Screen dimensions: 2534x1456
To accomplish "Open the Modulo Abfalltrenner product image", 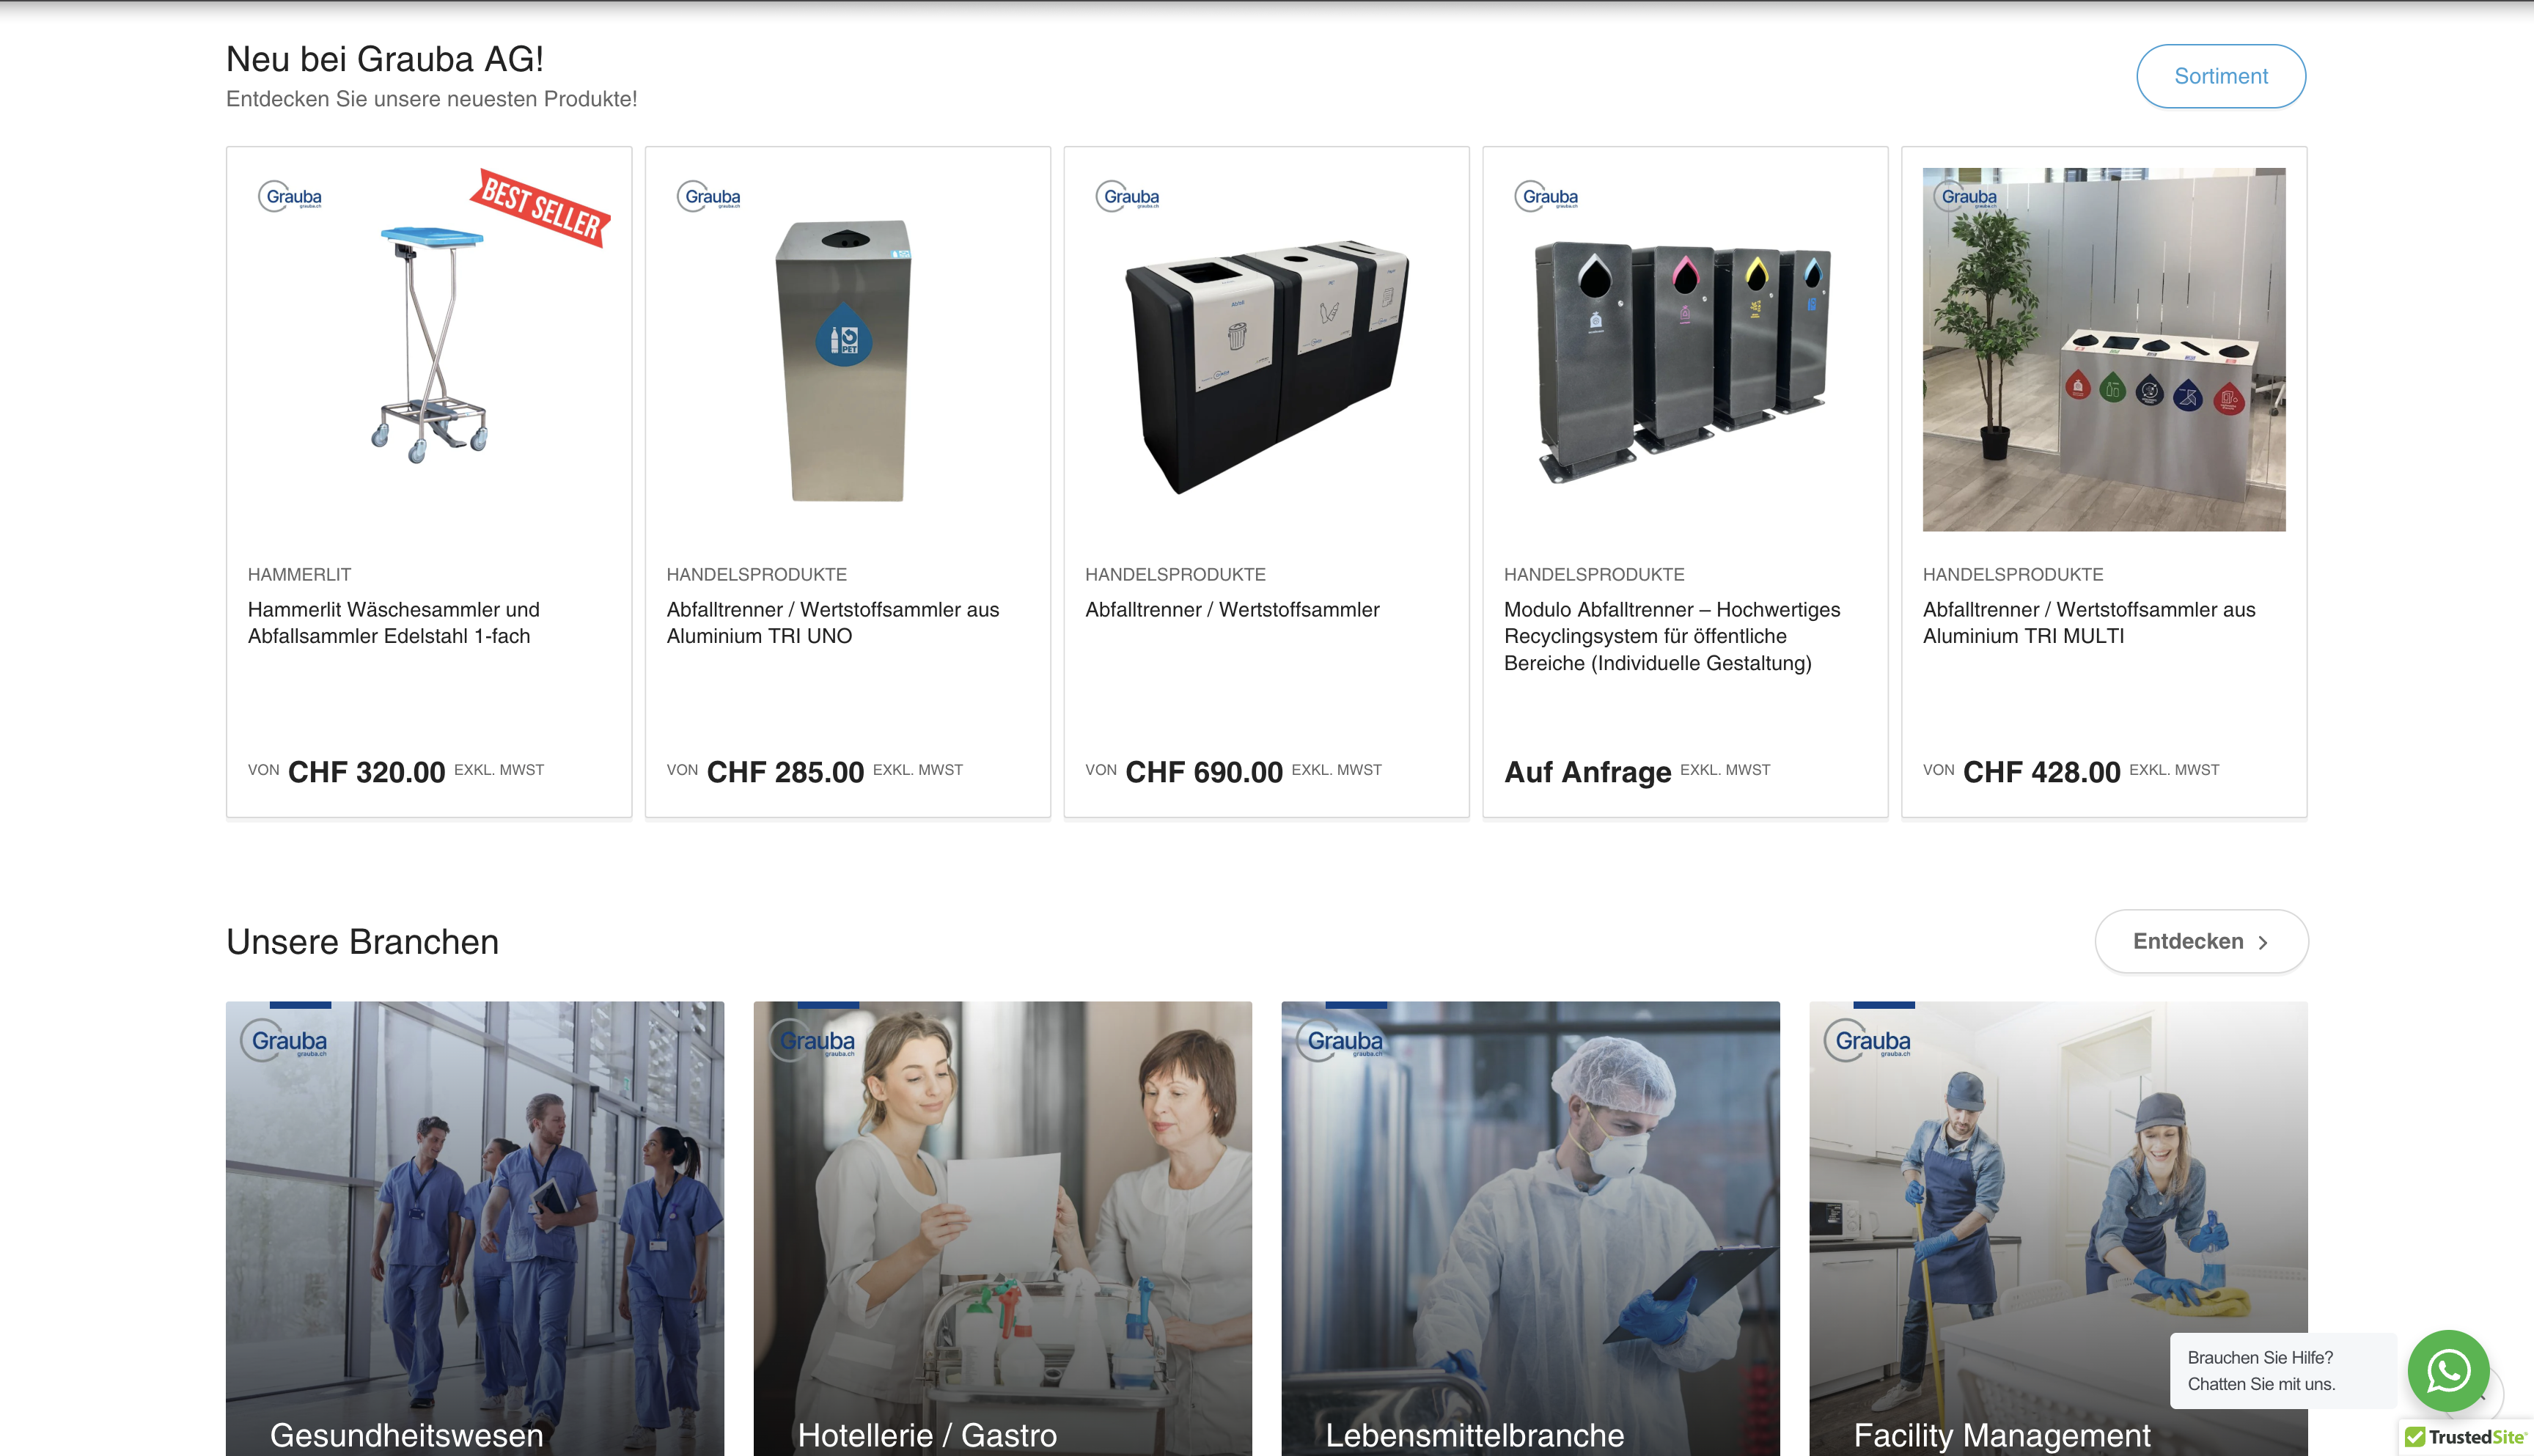I will click(1686, 350).
